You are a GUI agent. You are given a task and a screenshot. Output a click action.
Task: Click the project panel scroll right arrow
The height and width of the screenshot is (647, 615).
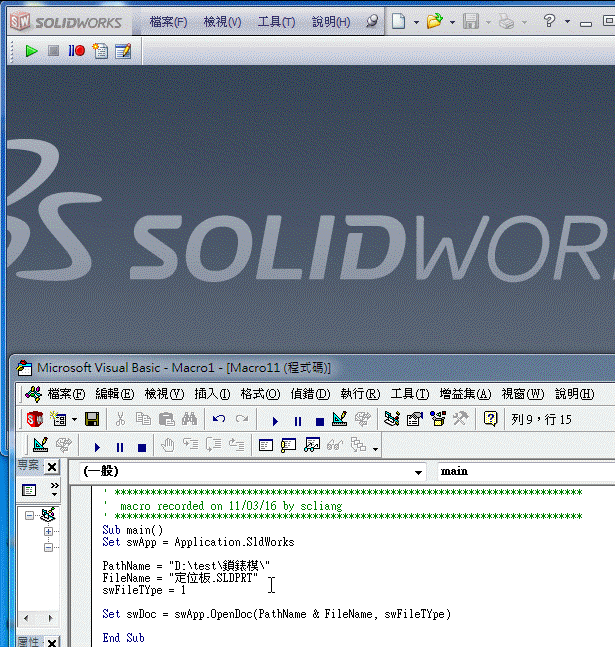pyautogui.click(x=50, y=618)
